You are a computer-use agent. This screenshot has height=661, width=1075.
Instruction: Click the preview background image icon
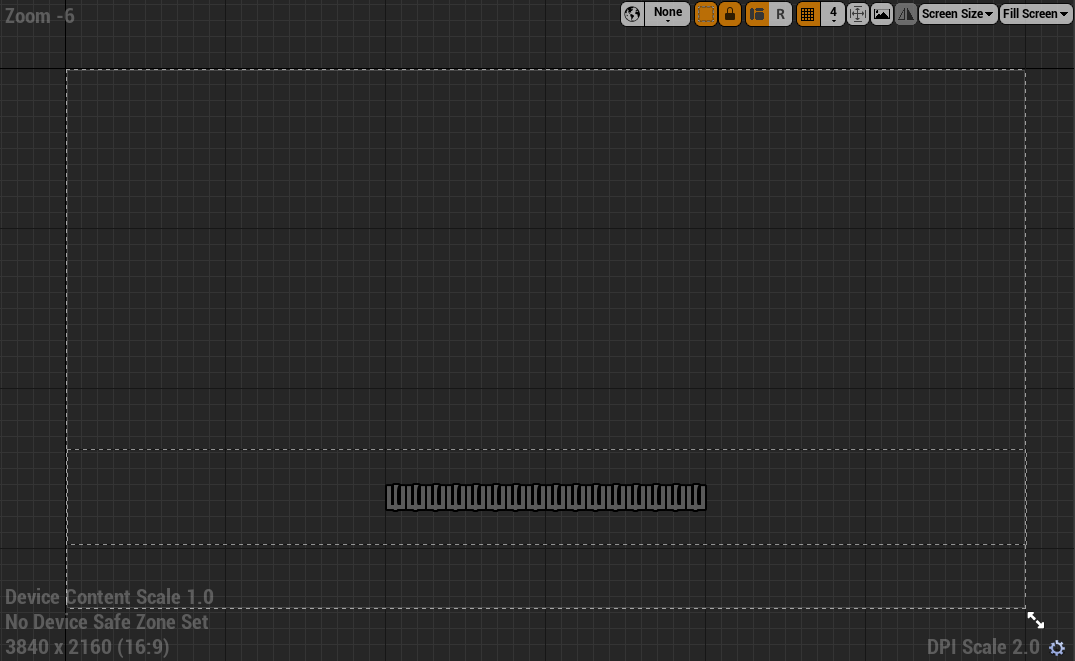[x=882, y=14]
